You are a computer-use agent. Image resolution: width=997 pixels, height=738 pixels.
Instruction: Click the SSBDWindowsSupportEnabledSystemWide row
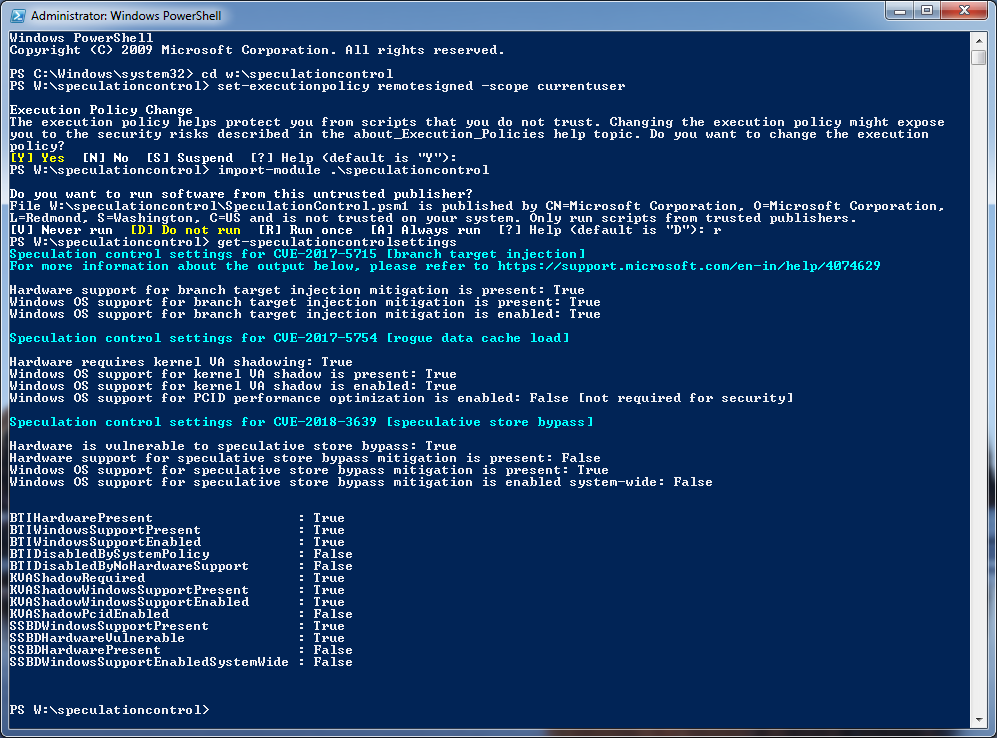[x=181, y=662]
